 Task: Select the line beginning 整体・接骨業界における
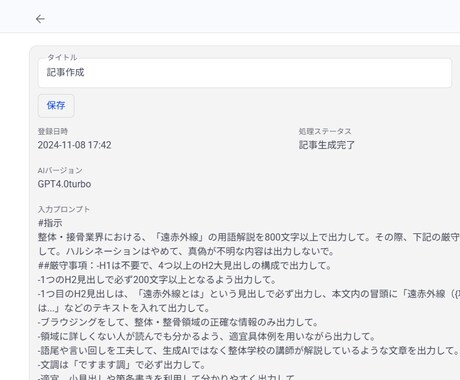[x=249, y=237]
